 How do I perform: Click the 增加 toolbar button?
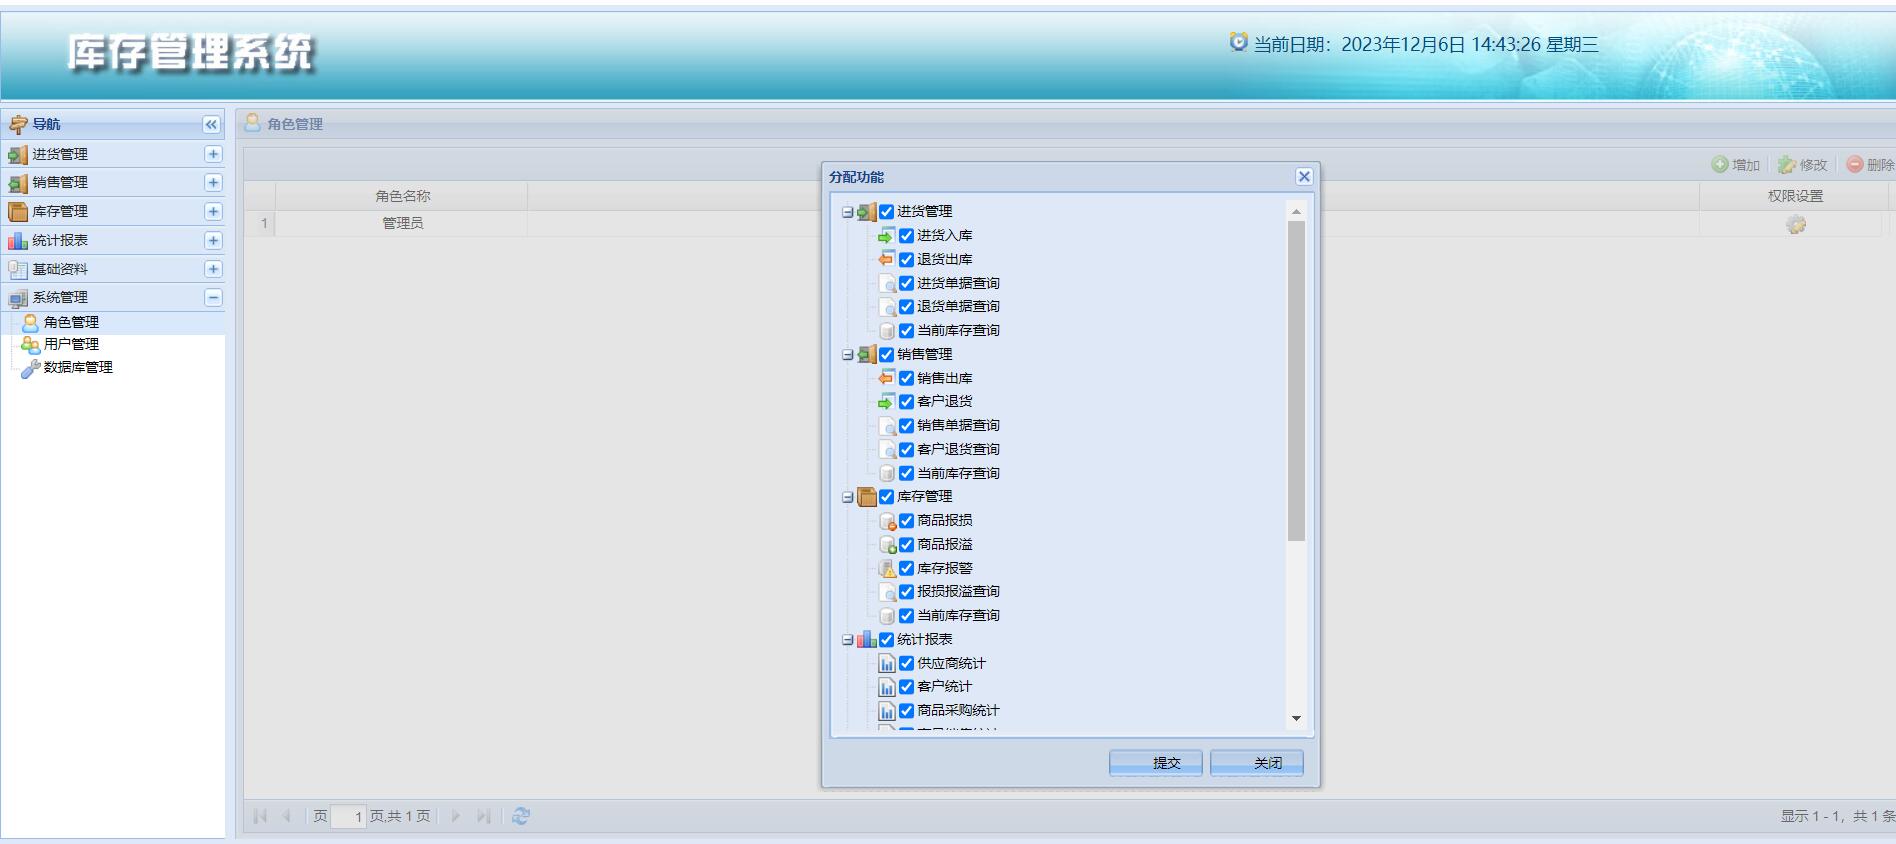[1735, 165]
